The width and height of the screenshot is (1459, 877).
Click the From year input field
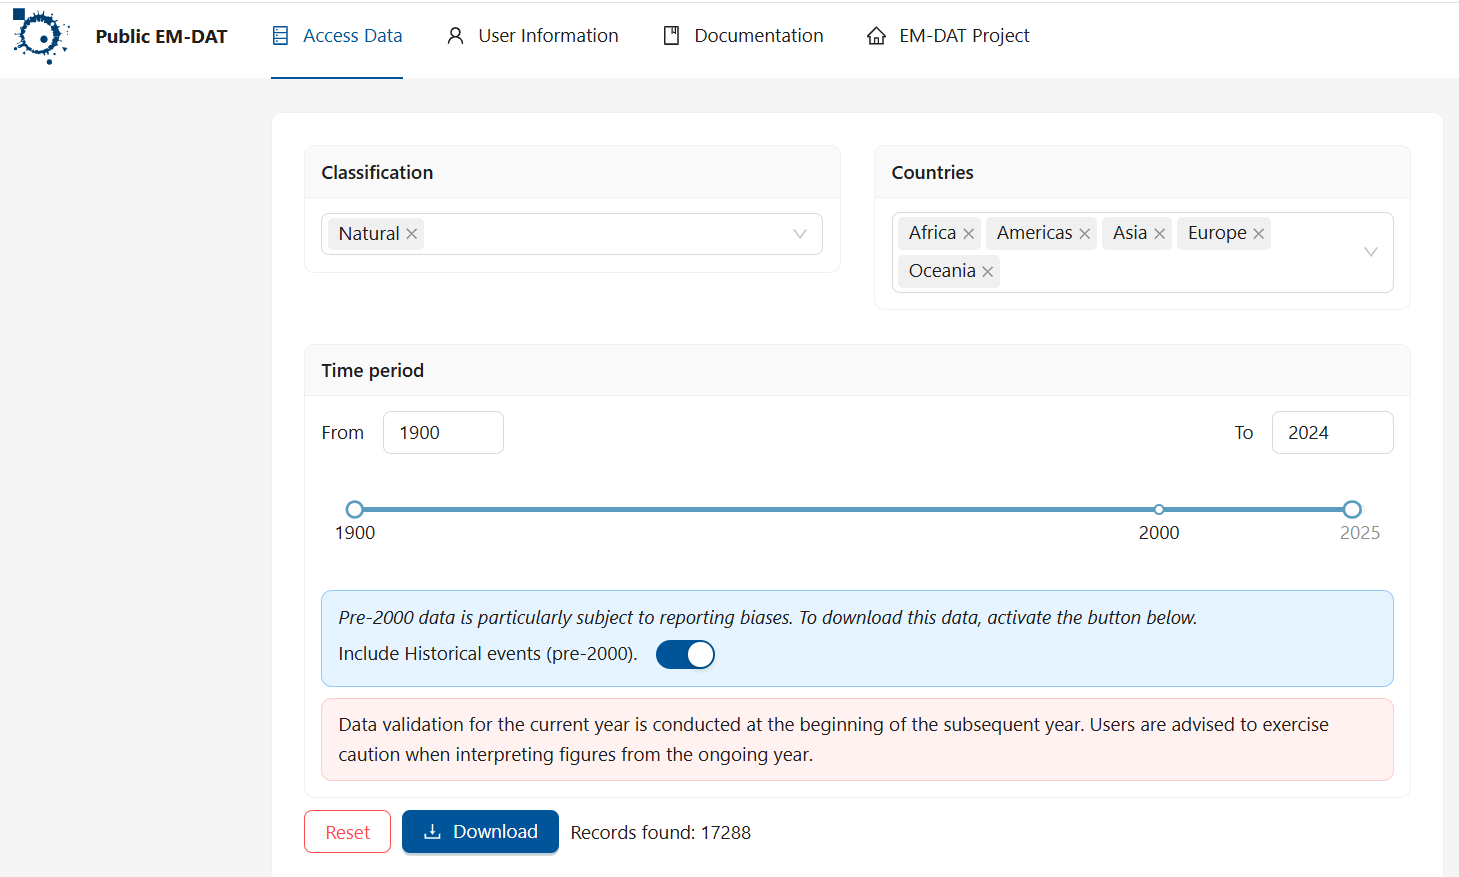[443, 432]
